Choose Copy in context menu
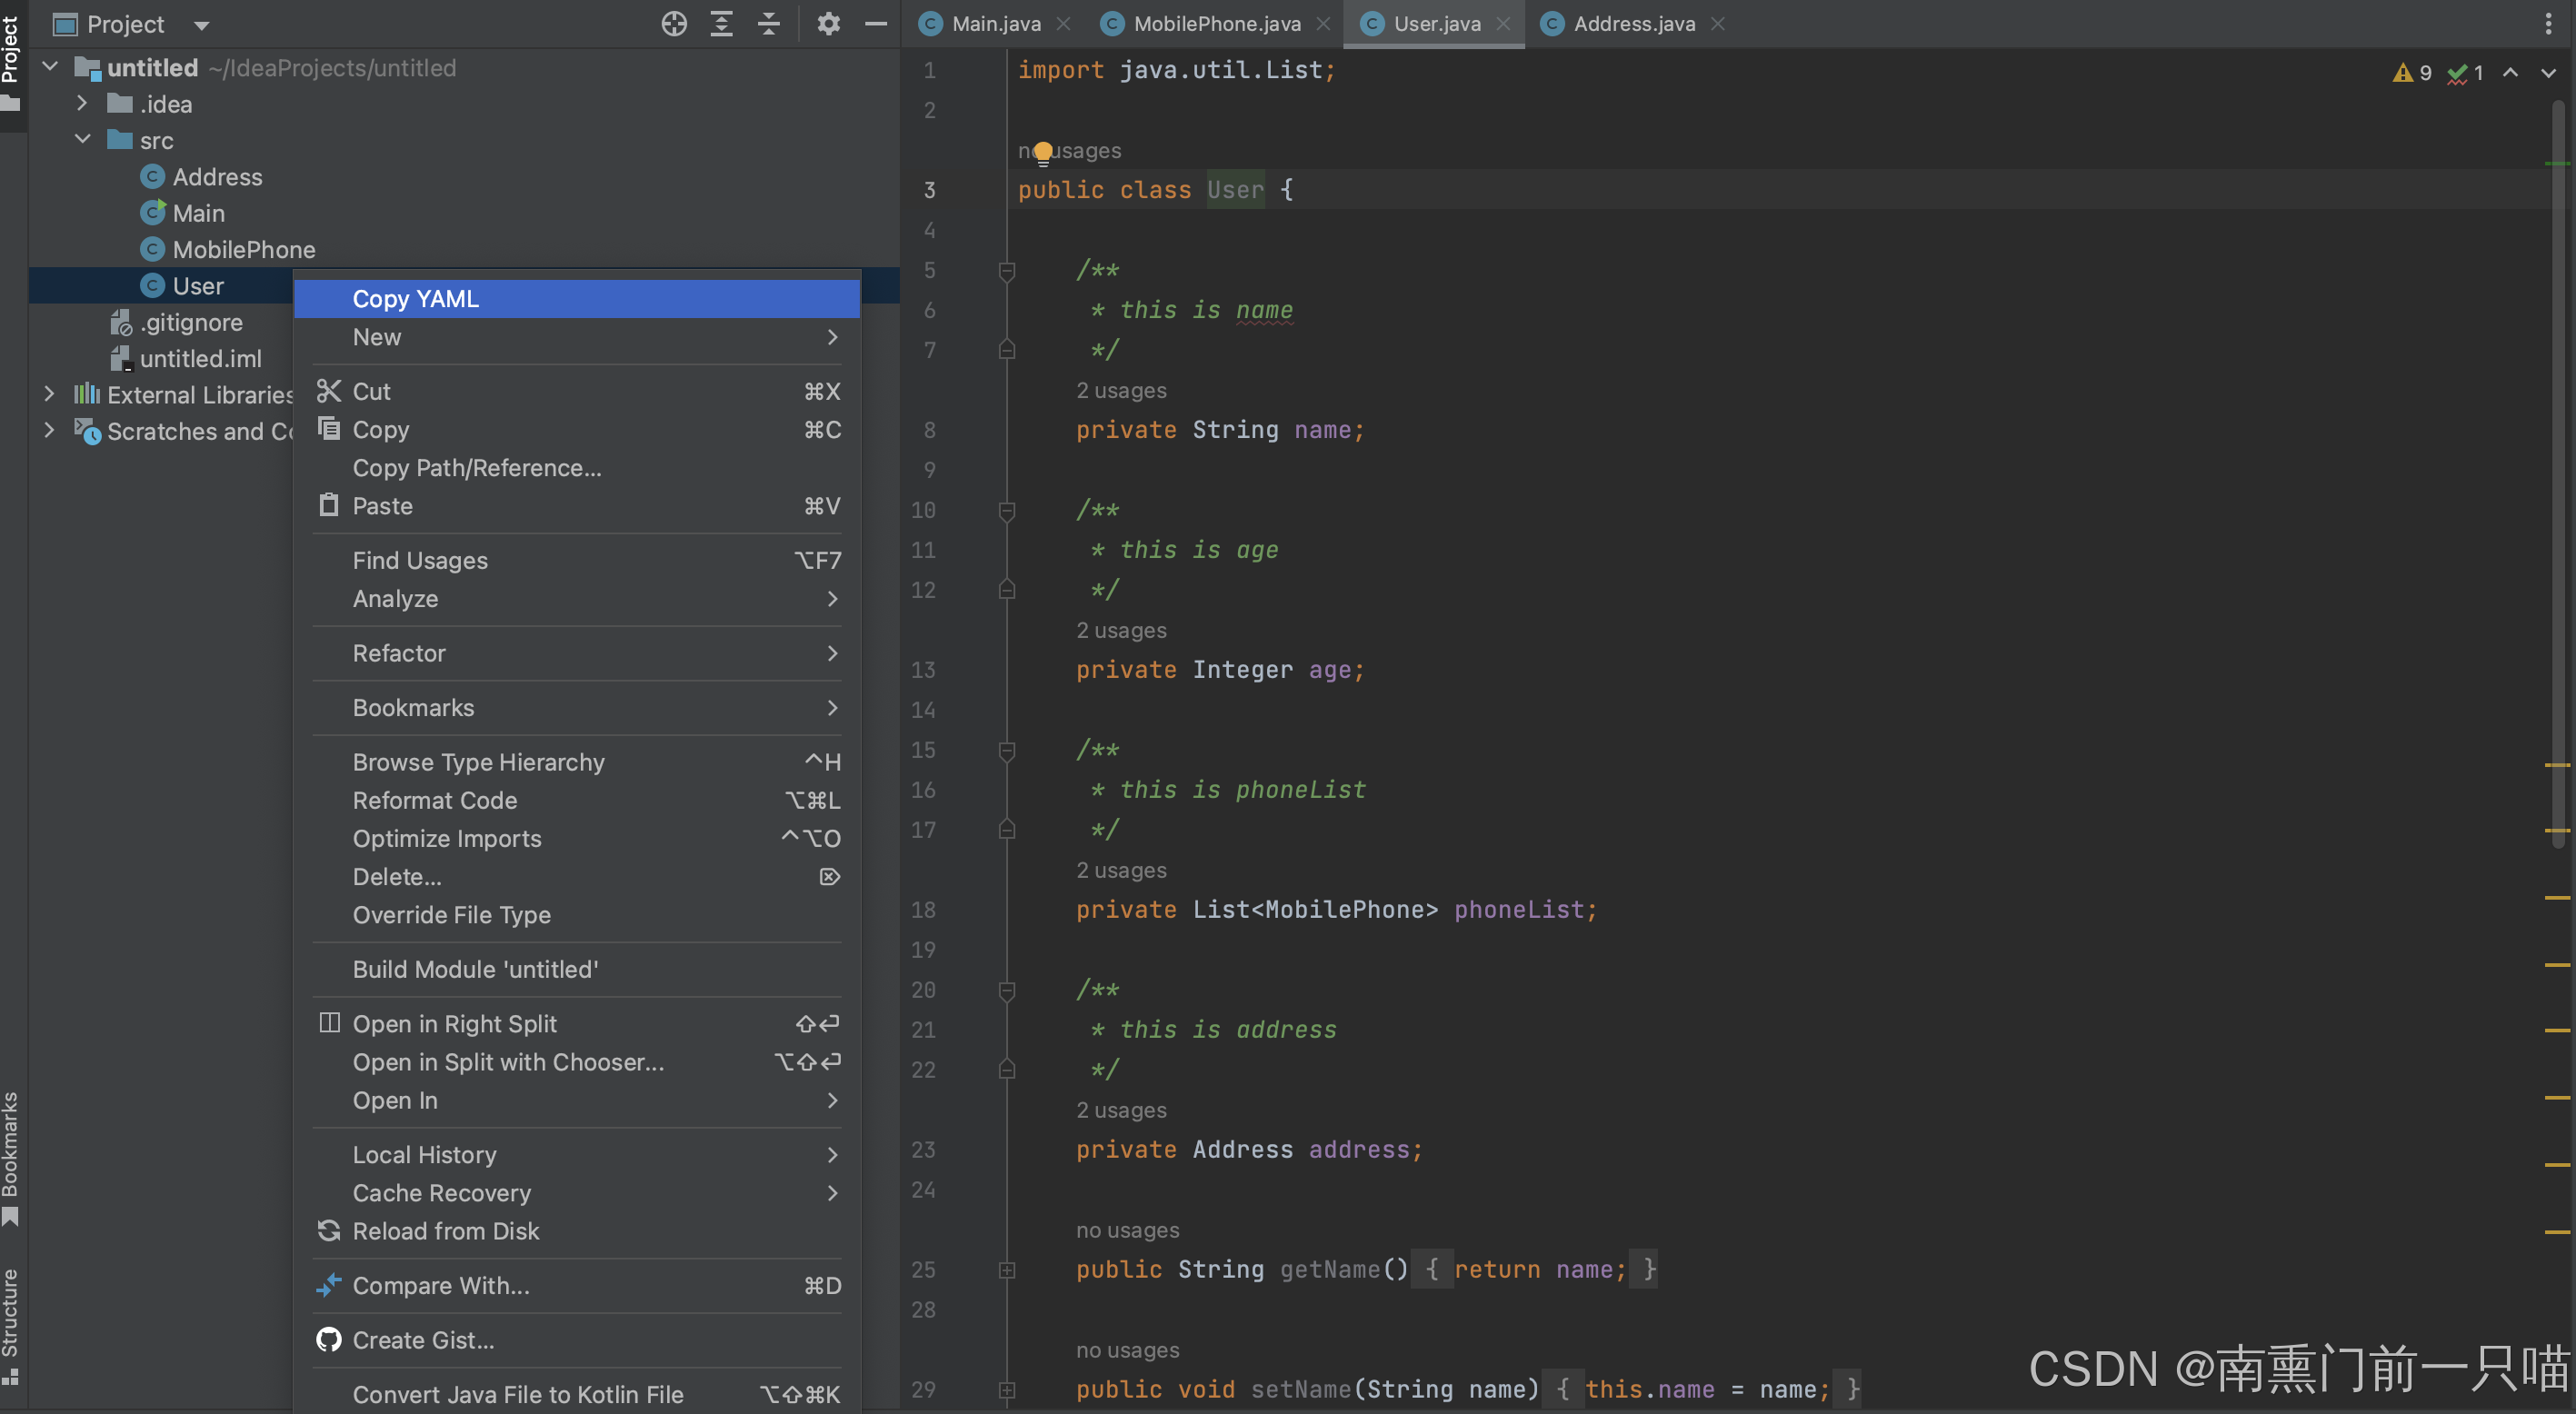 pos(577,429)
